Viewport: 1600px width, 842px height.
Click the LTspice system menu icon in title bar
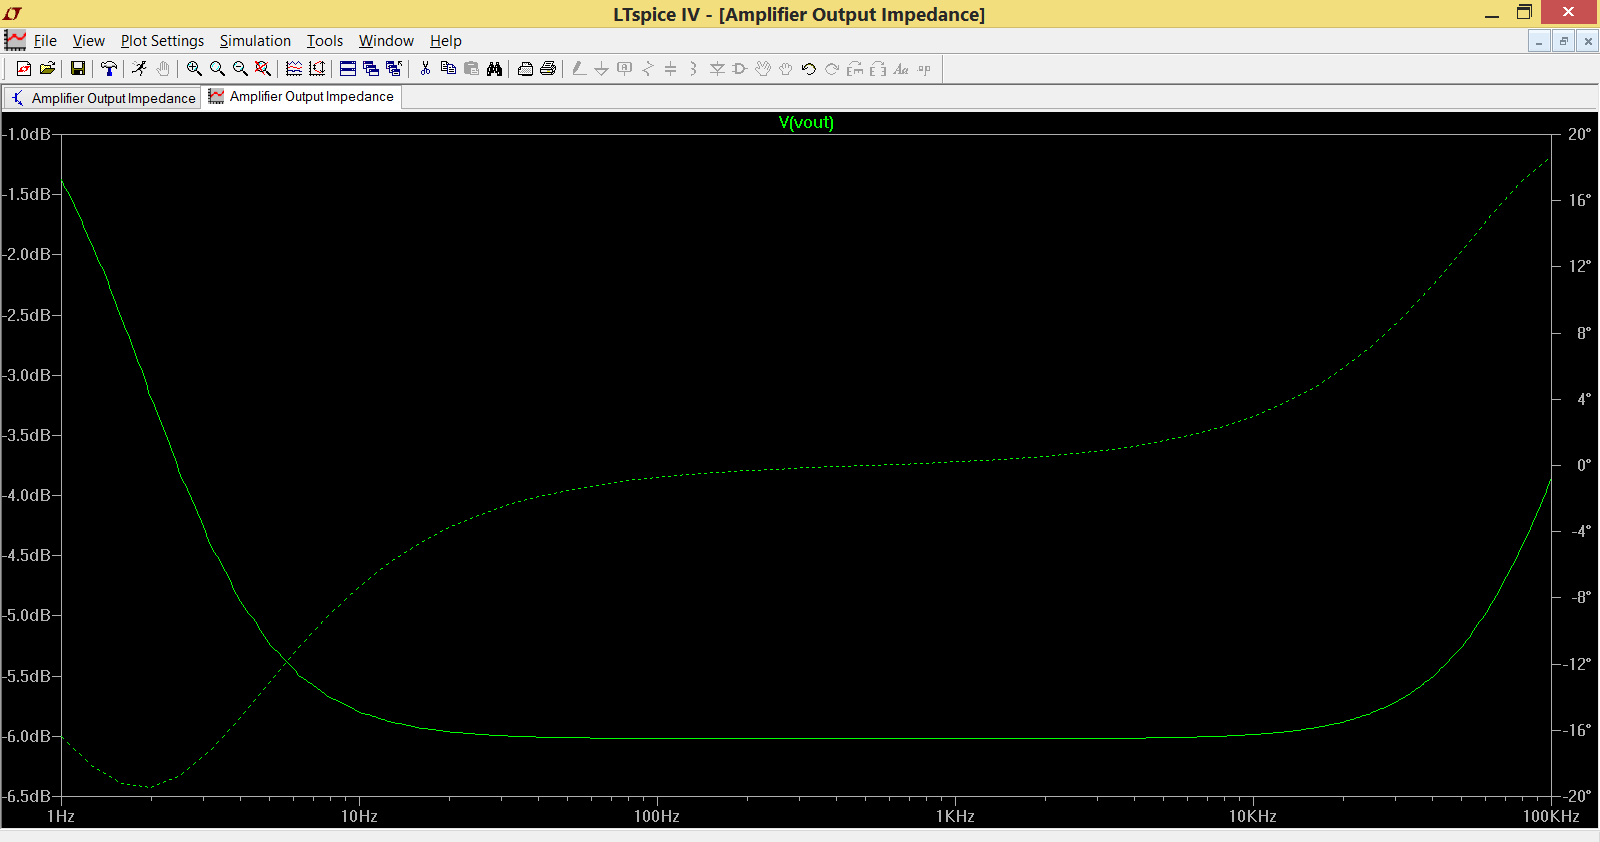[13, 14]
